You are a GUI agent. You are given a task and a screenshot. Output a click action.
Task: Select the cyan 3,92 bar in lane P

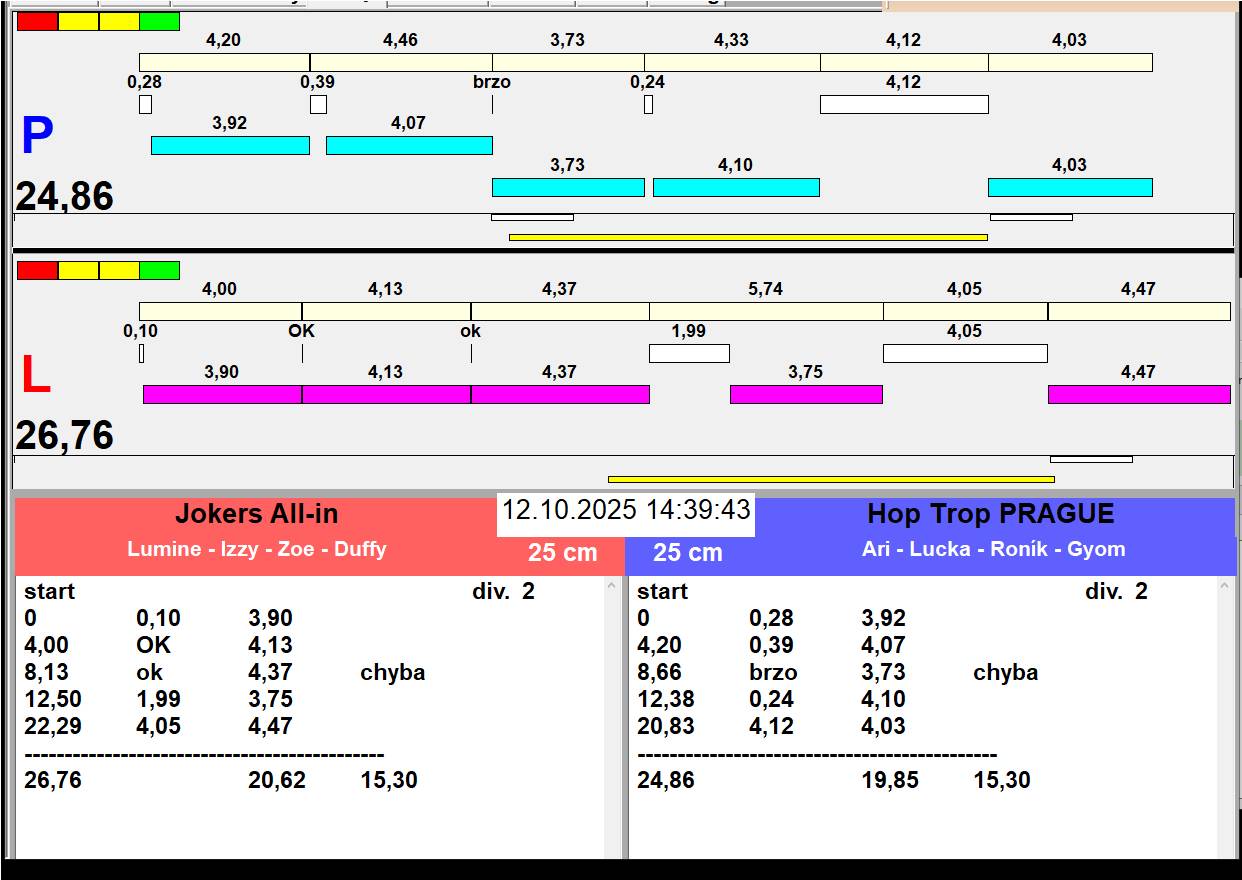(x=230, y=145)
